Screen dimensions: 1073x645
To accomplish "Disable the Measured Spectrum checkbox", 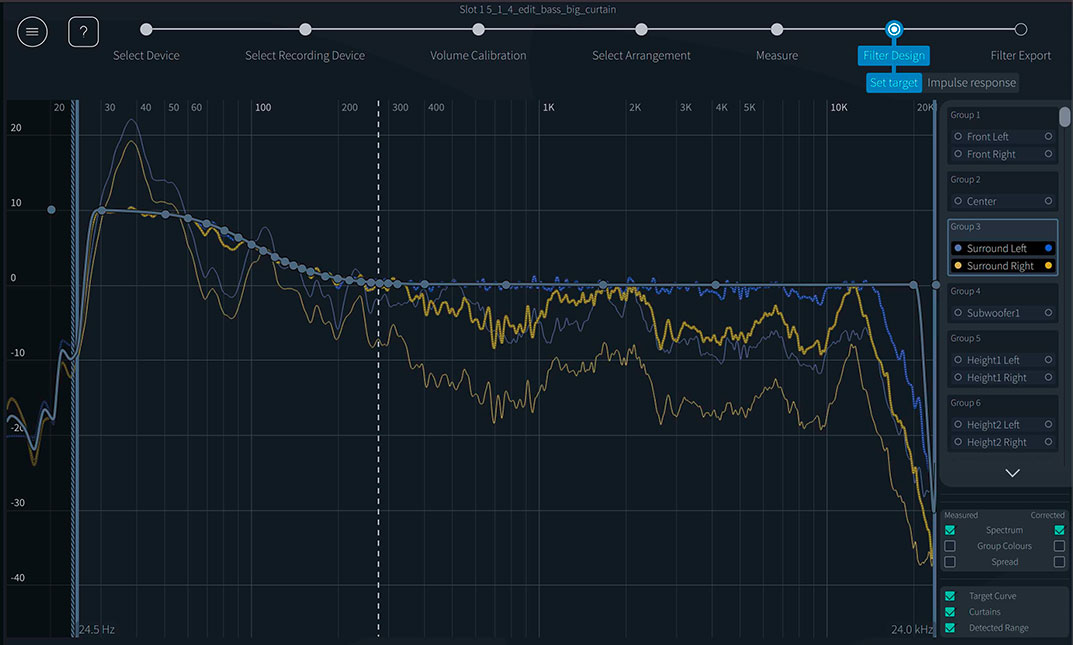I will pos(950,530).
